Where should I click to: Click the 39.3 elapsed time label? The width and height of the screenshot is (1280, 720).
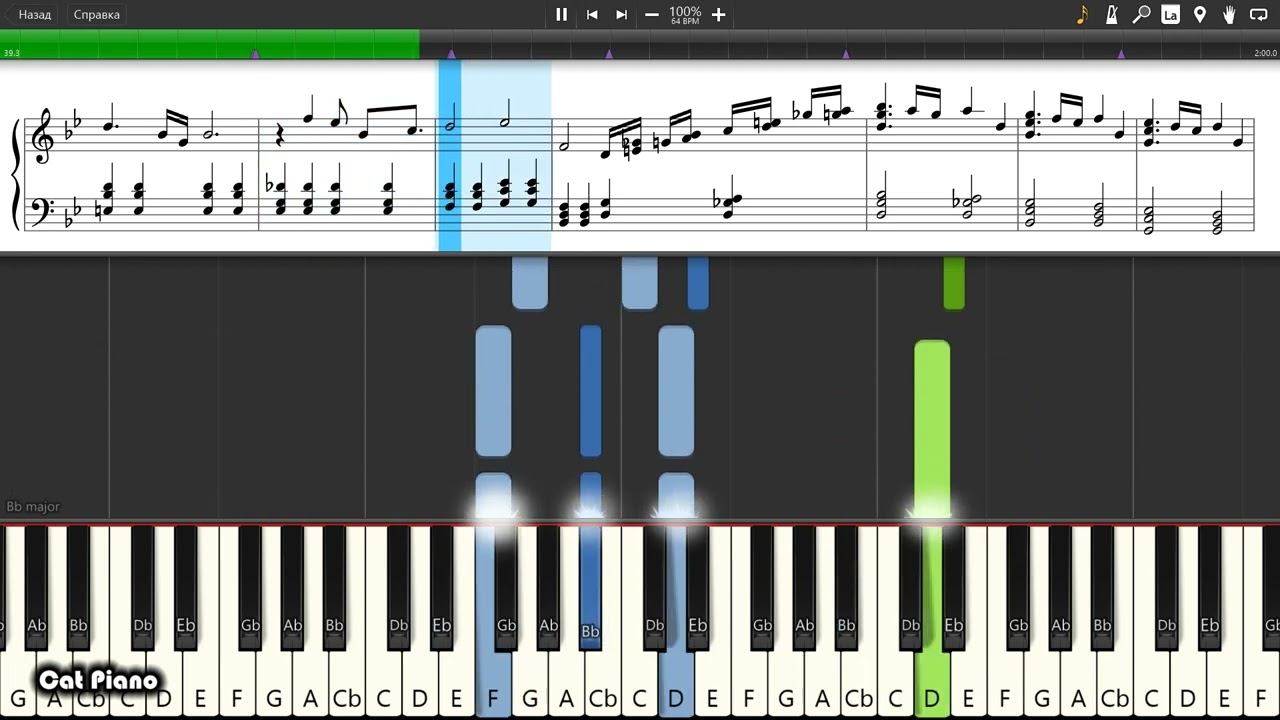click(x=12, y=53)
